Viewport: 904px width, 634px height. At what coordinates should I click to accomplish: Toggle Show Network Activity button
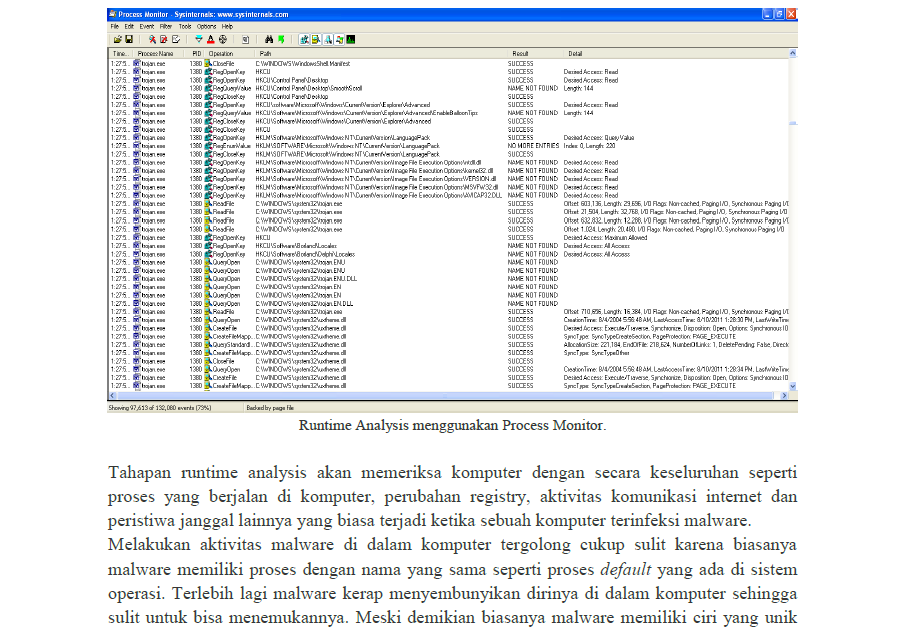[x=328, y=39]
